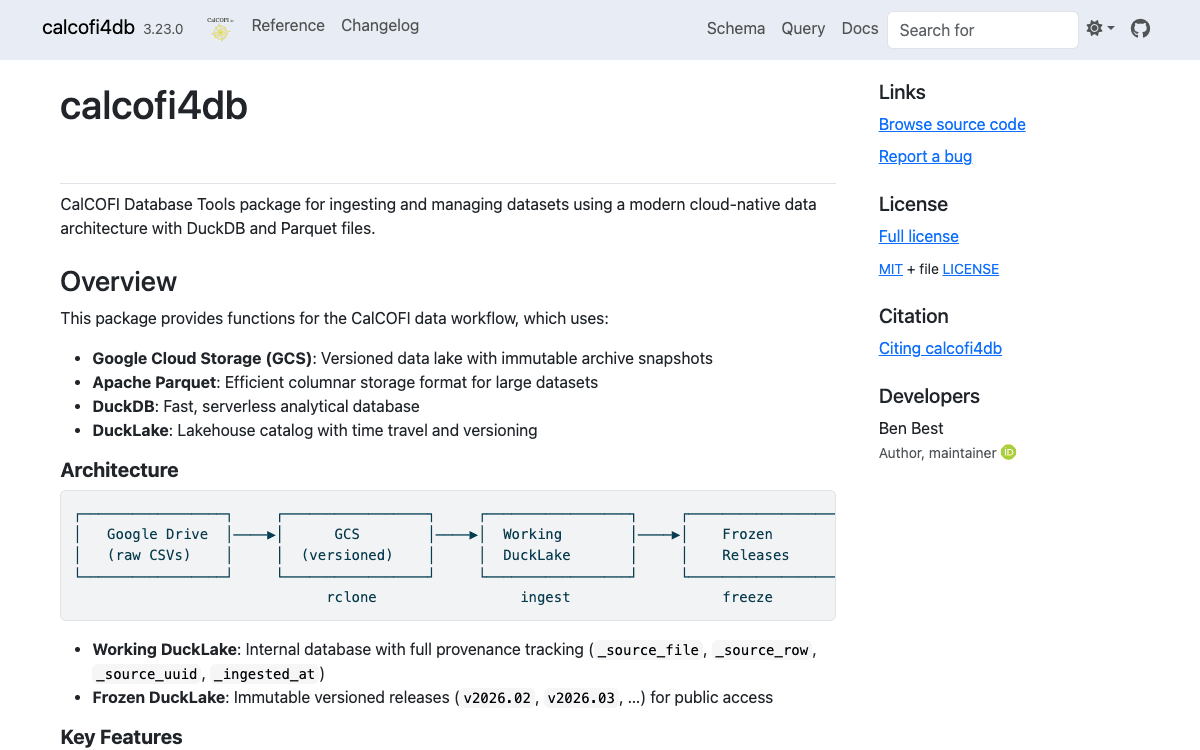Click the Overview heading

point(119,281)
